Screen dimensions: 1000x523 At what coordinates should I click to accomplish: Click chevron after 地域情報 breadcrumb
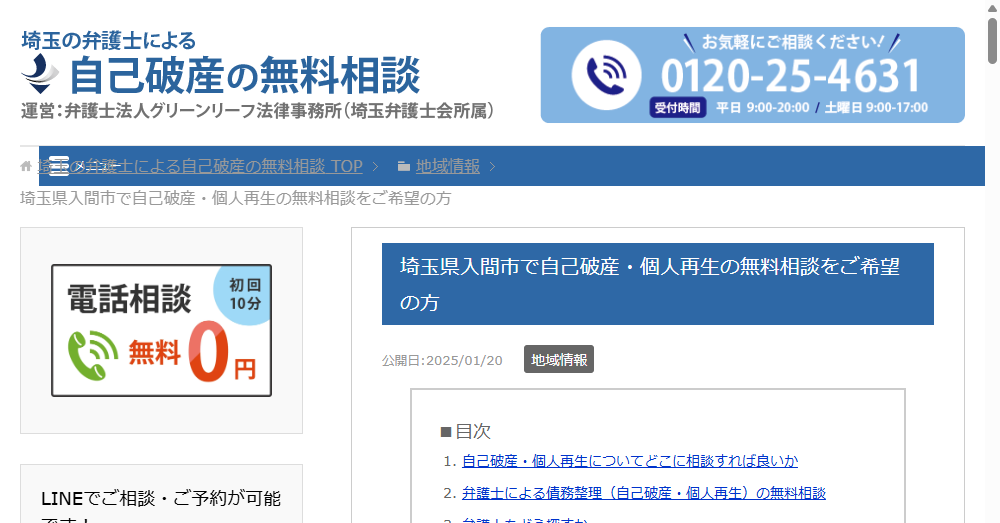492,166
